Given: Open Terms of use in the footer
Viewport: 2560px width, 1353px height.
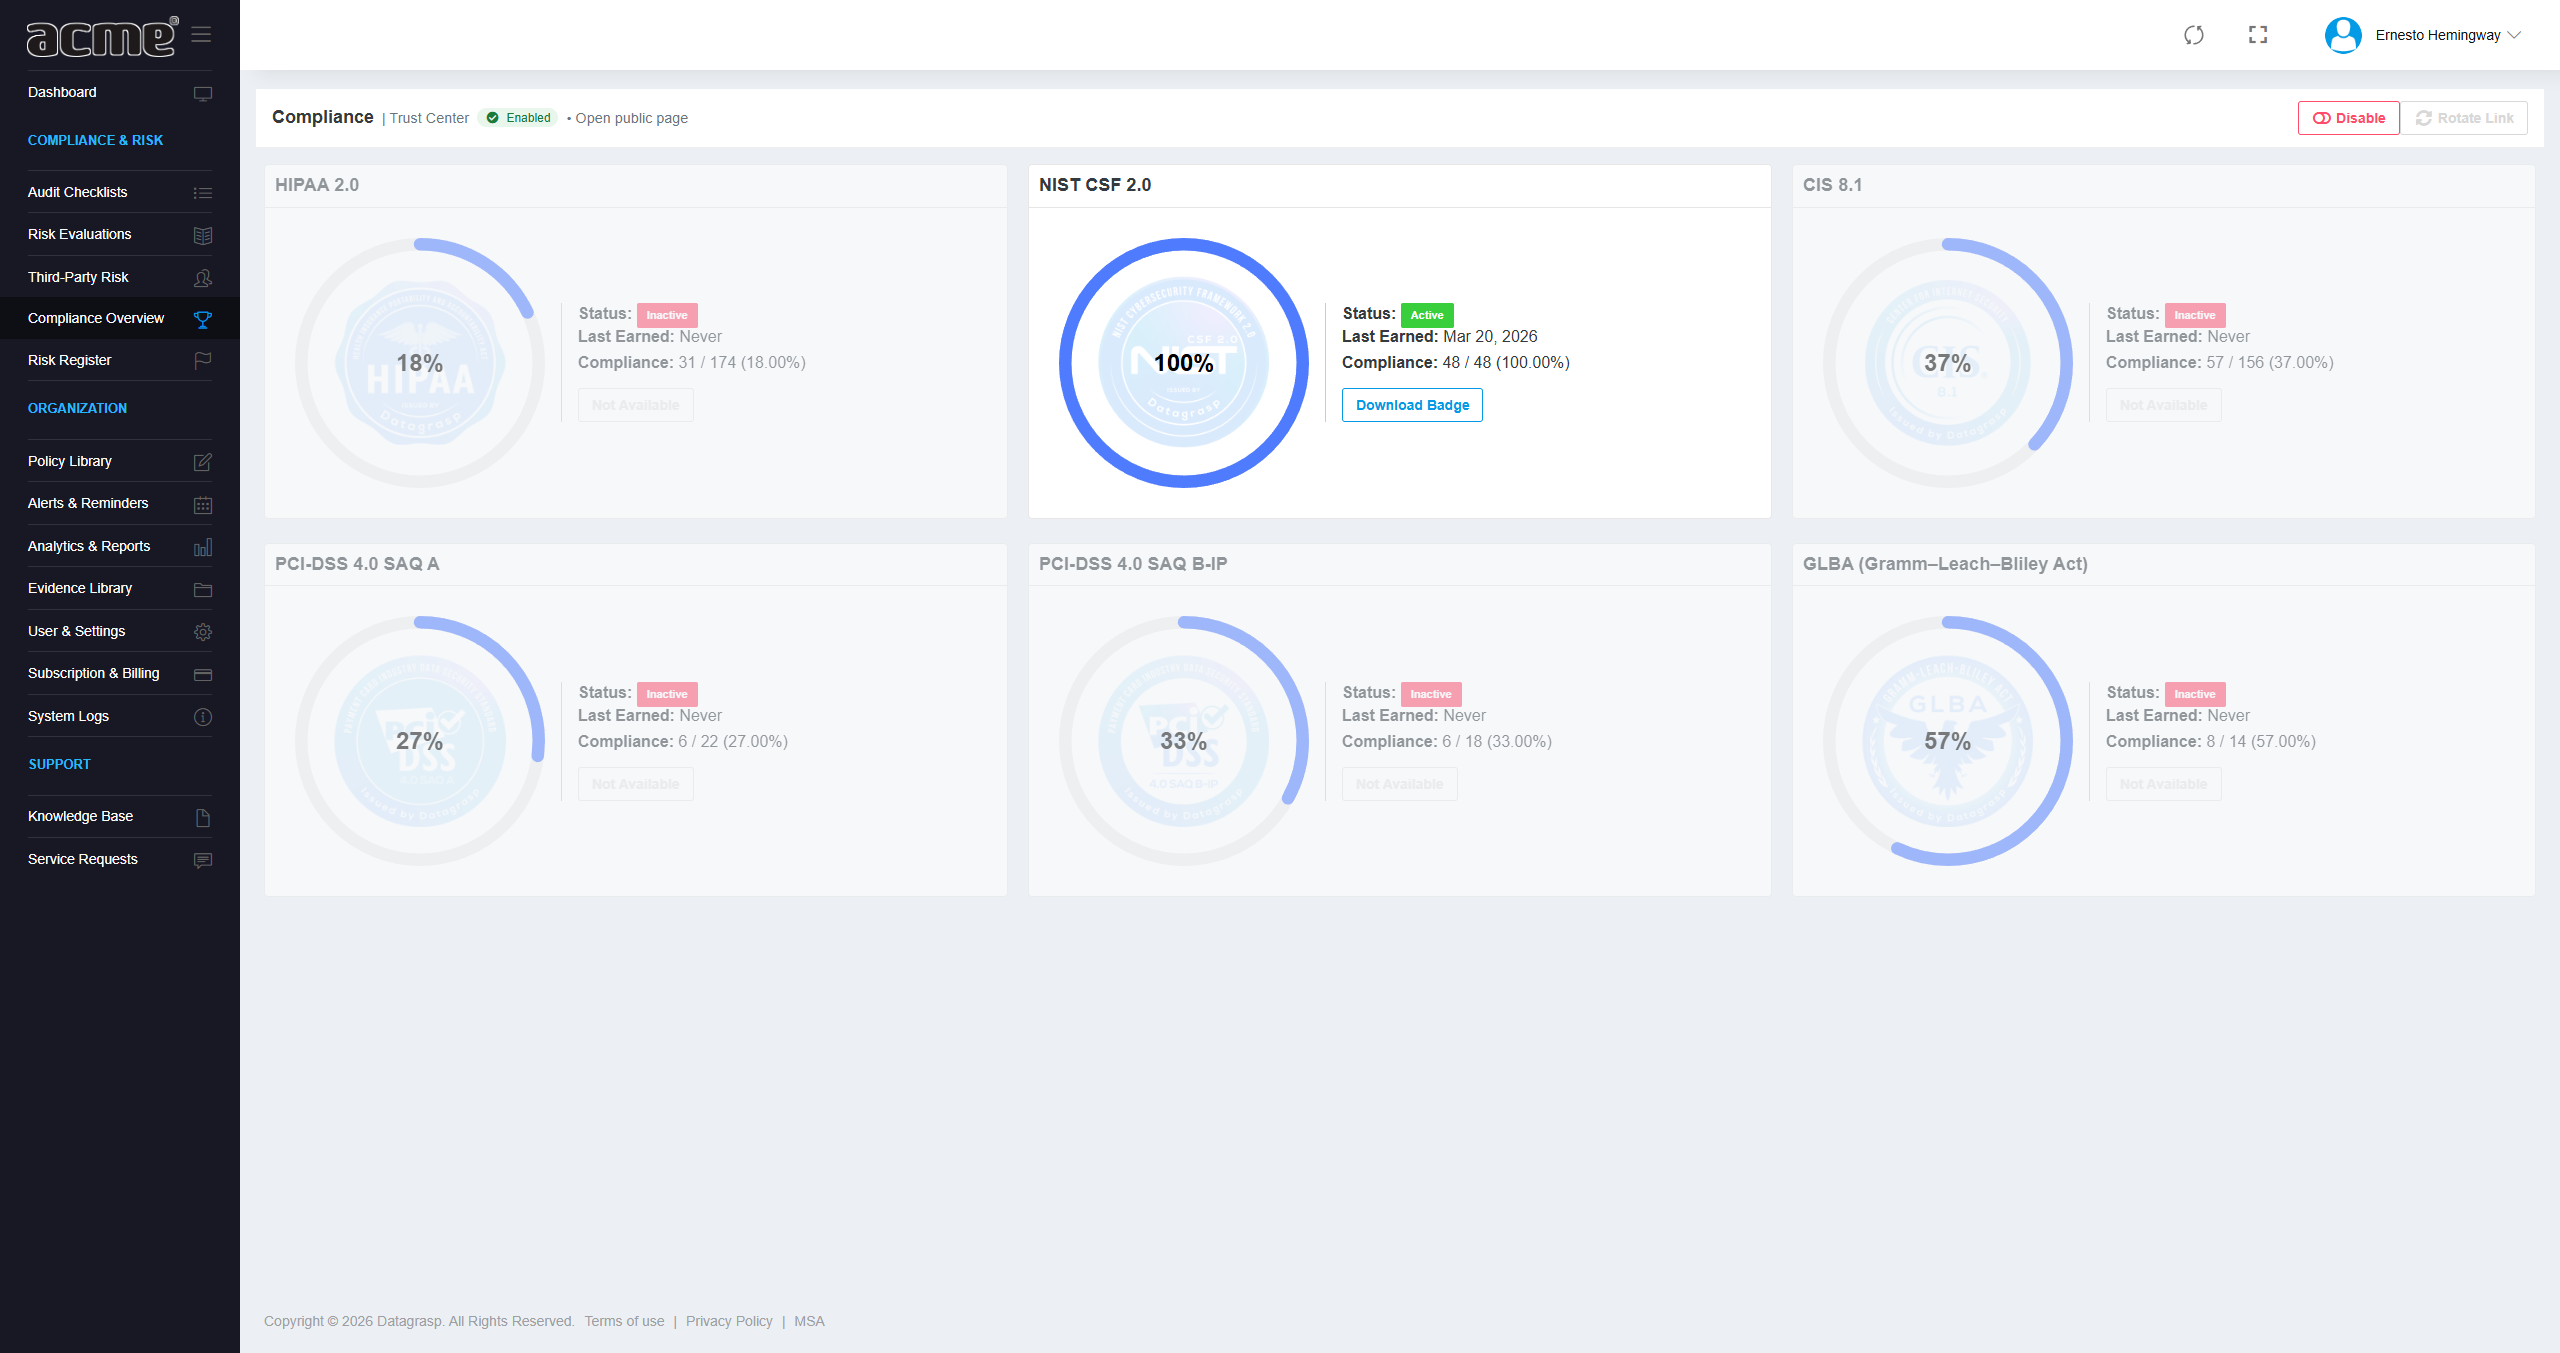Looking at the screenshot, I should 624,1321.
